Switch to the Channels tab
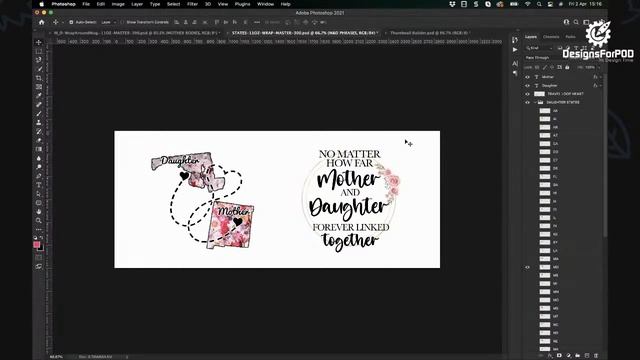Screen dimensions: 640x360 point(551,37)
